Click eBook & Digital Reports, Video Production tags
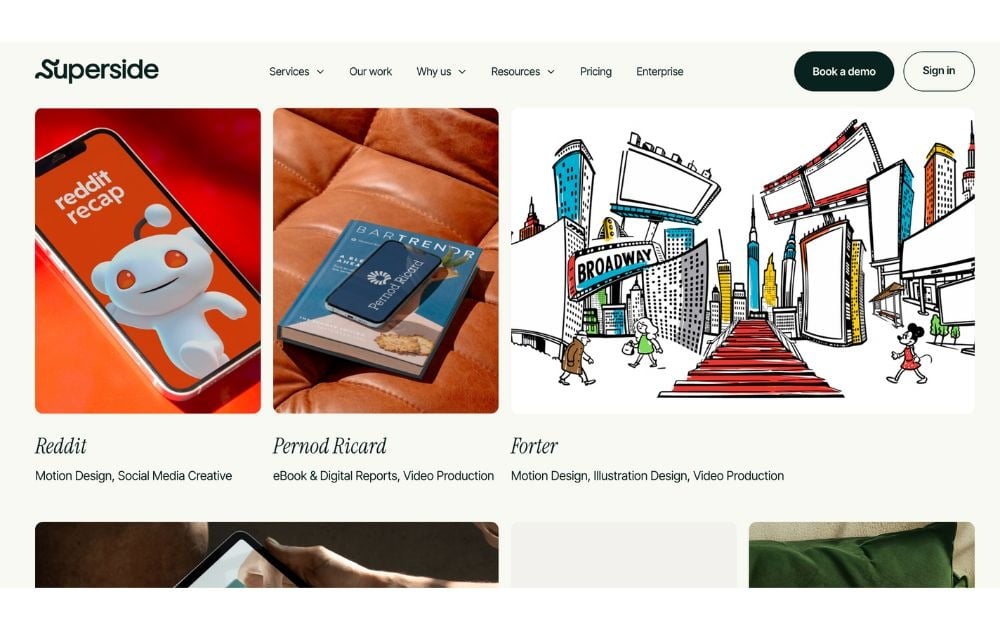This screenshot has width=1000, height=630. coord(383,476)
